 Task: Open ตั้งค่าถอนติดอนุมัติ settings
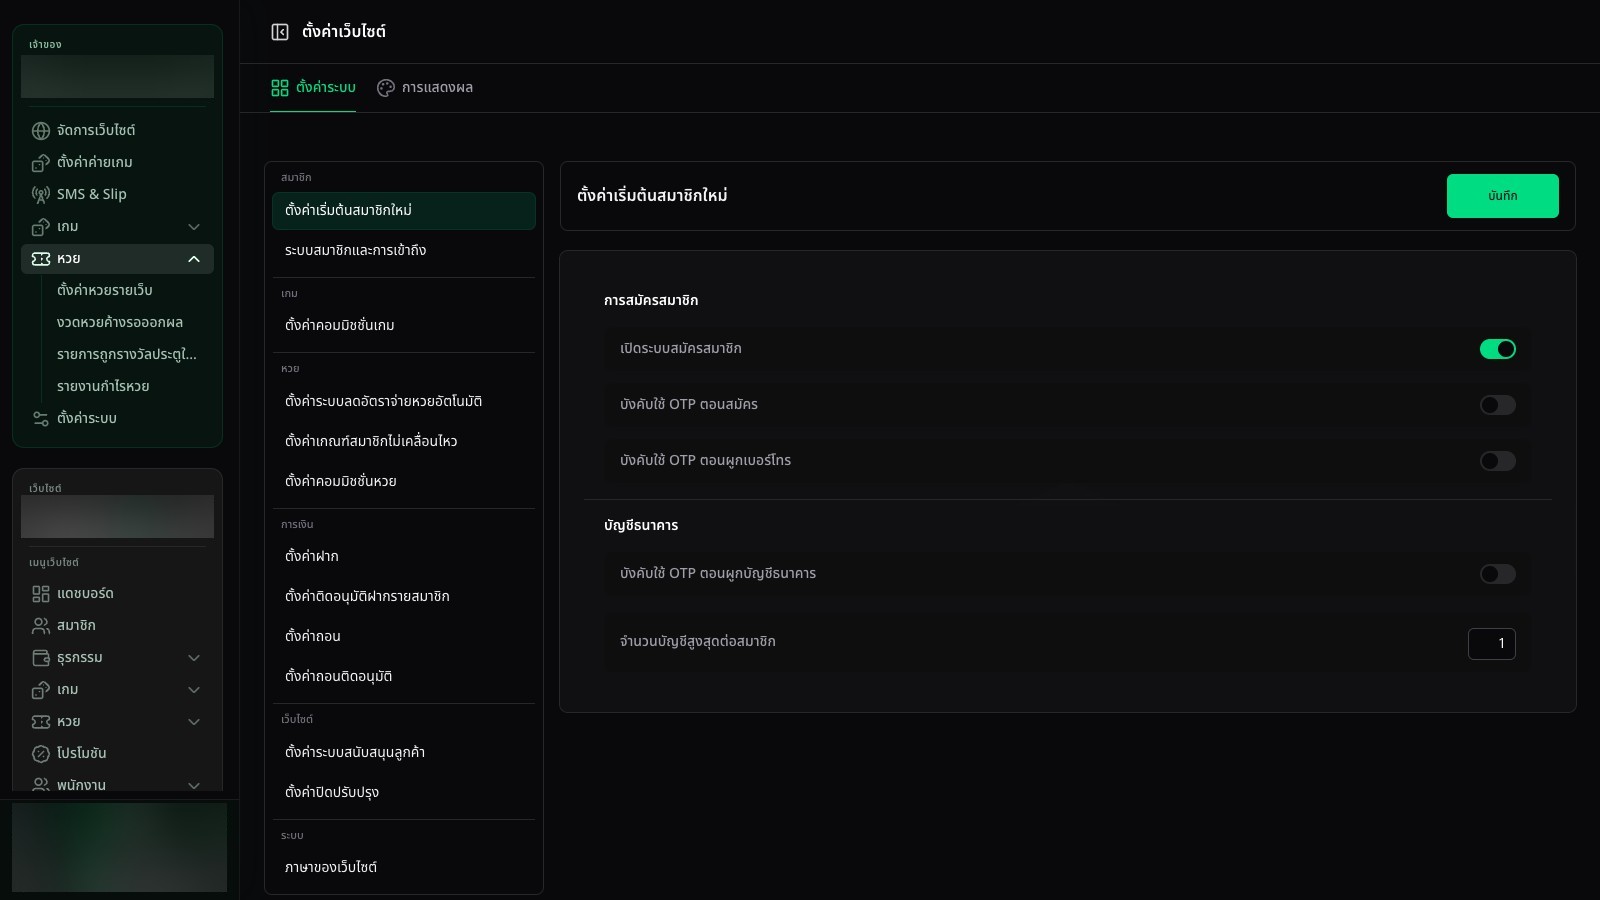click(404, 677)
